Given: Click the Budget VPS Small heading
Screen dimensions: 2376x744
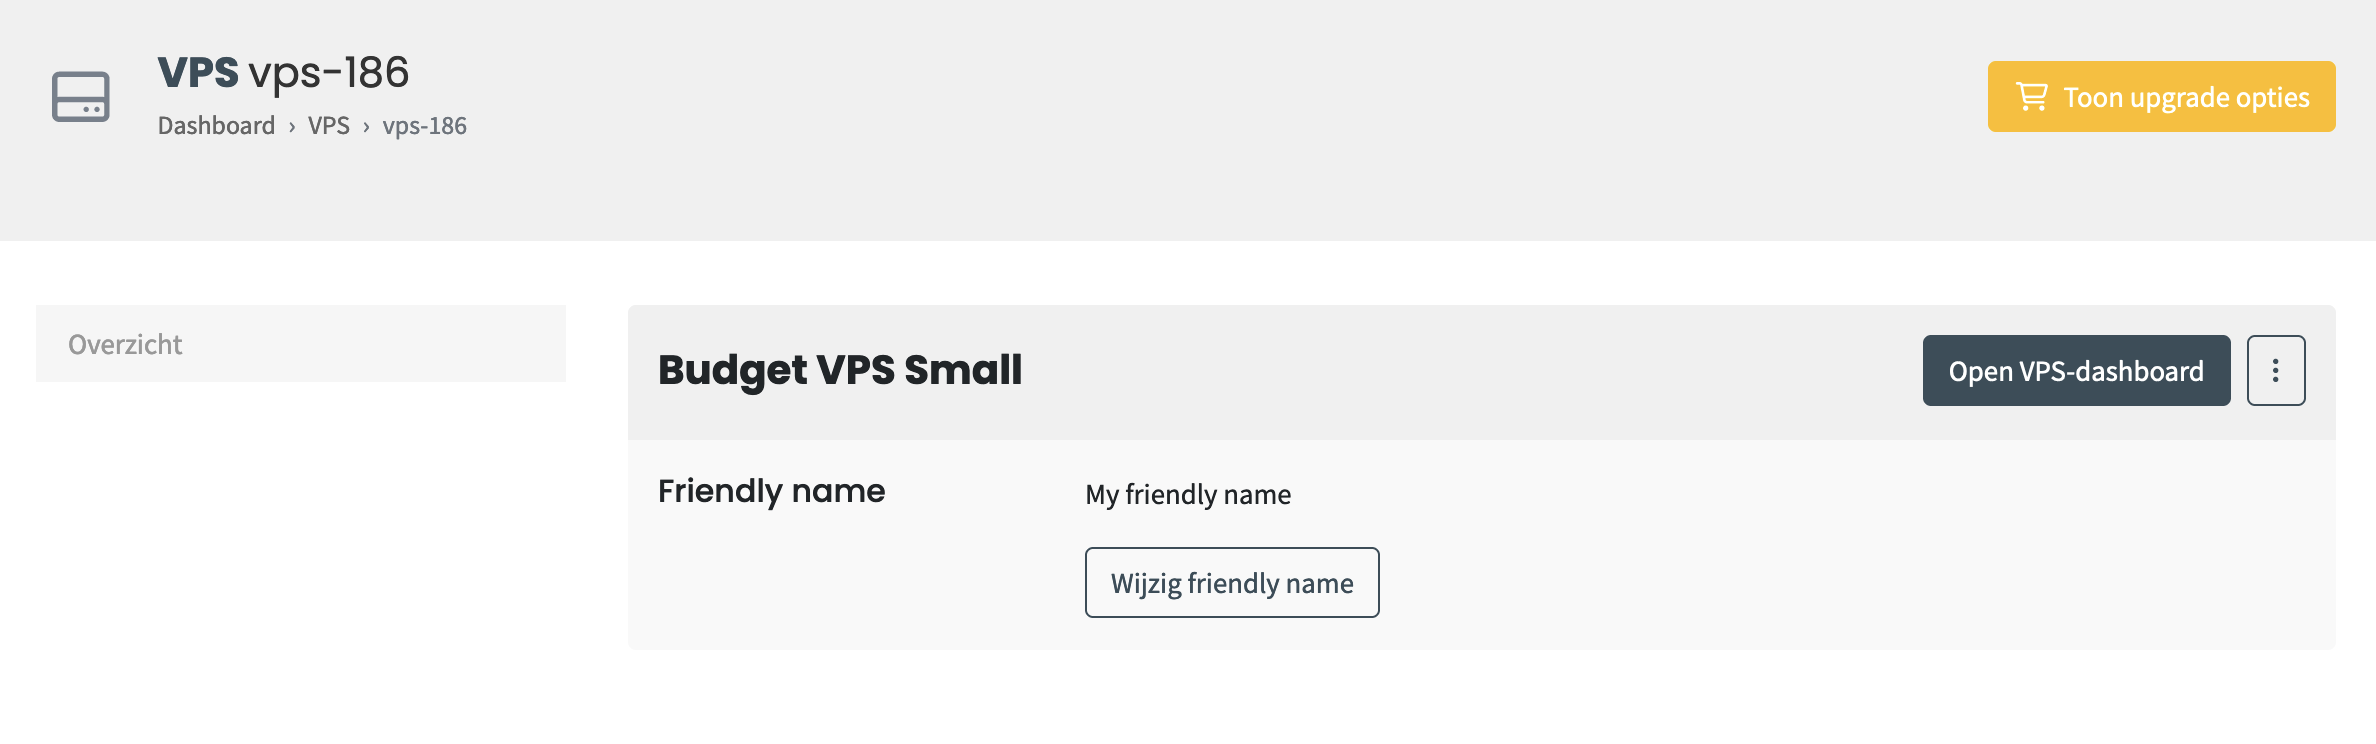Looking at the screenshot, I should tap(840, 370).
